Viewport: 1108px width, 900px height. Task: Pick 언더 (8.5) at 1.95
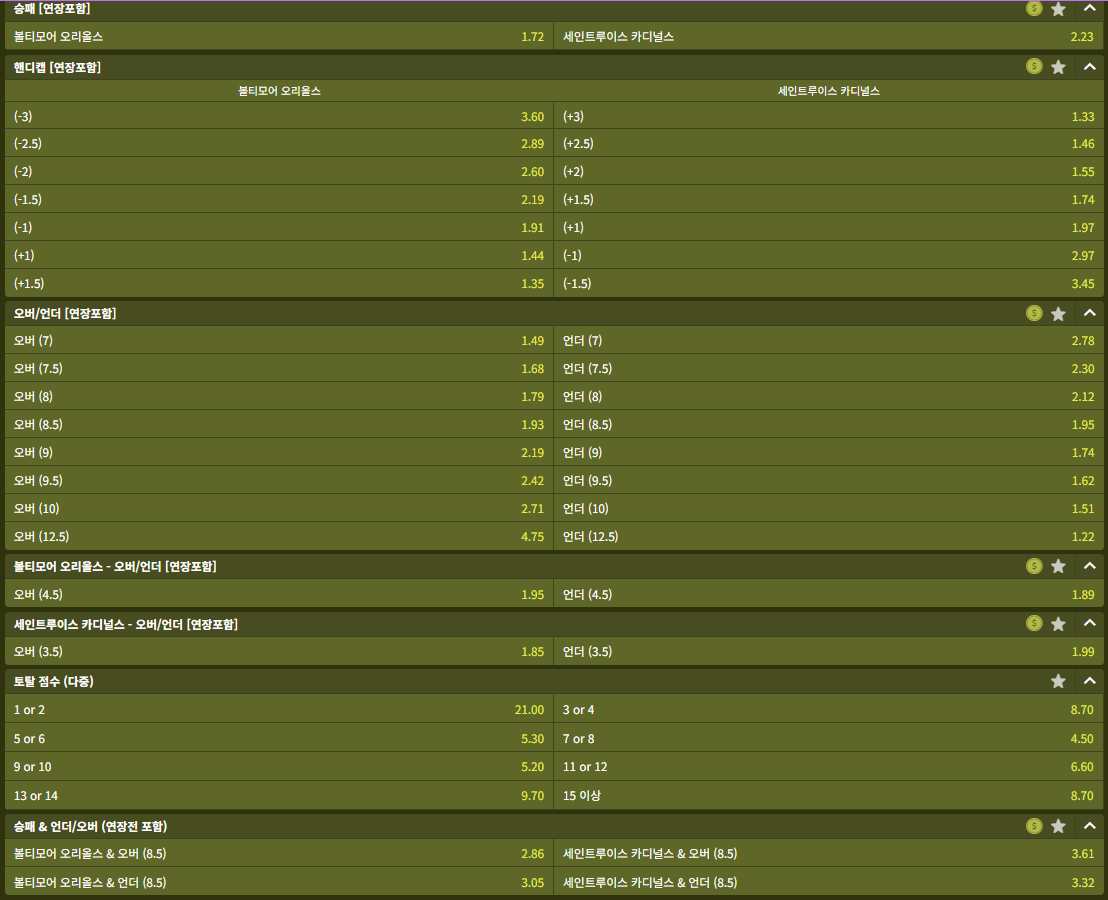tap(829, 424)
